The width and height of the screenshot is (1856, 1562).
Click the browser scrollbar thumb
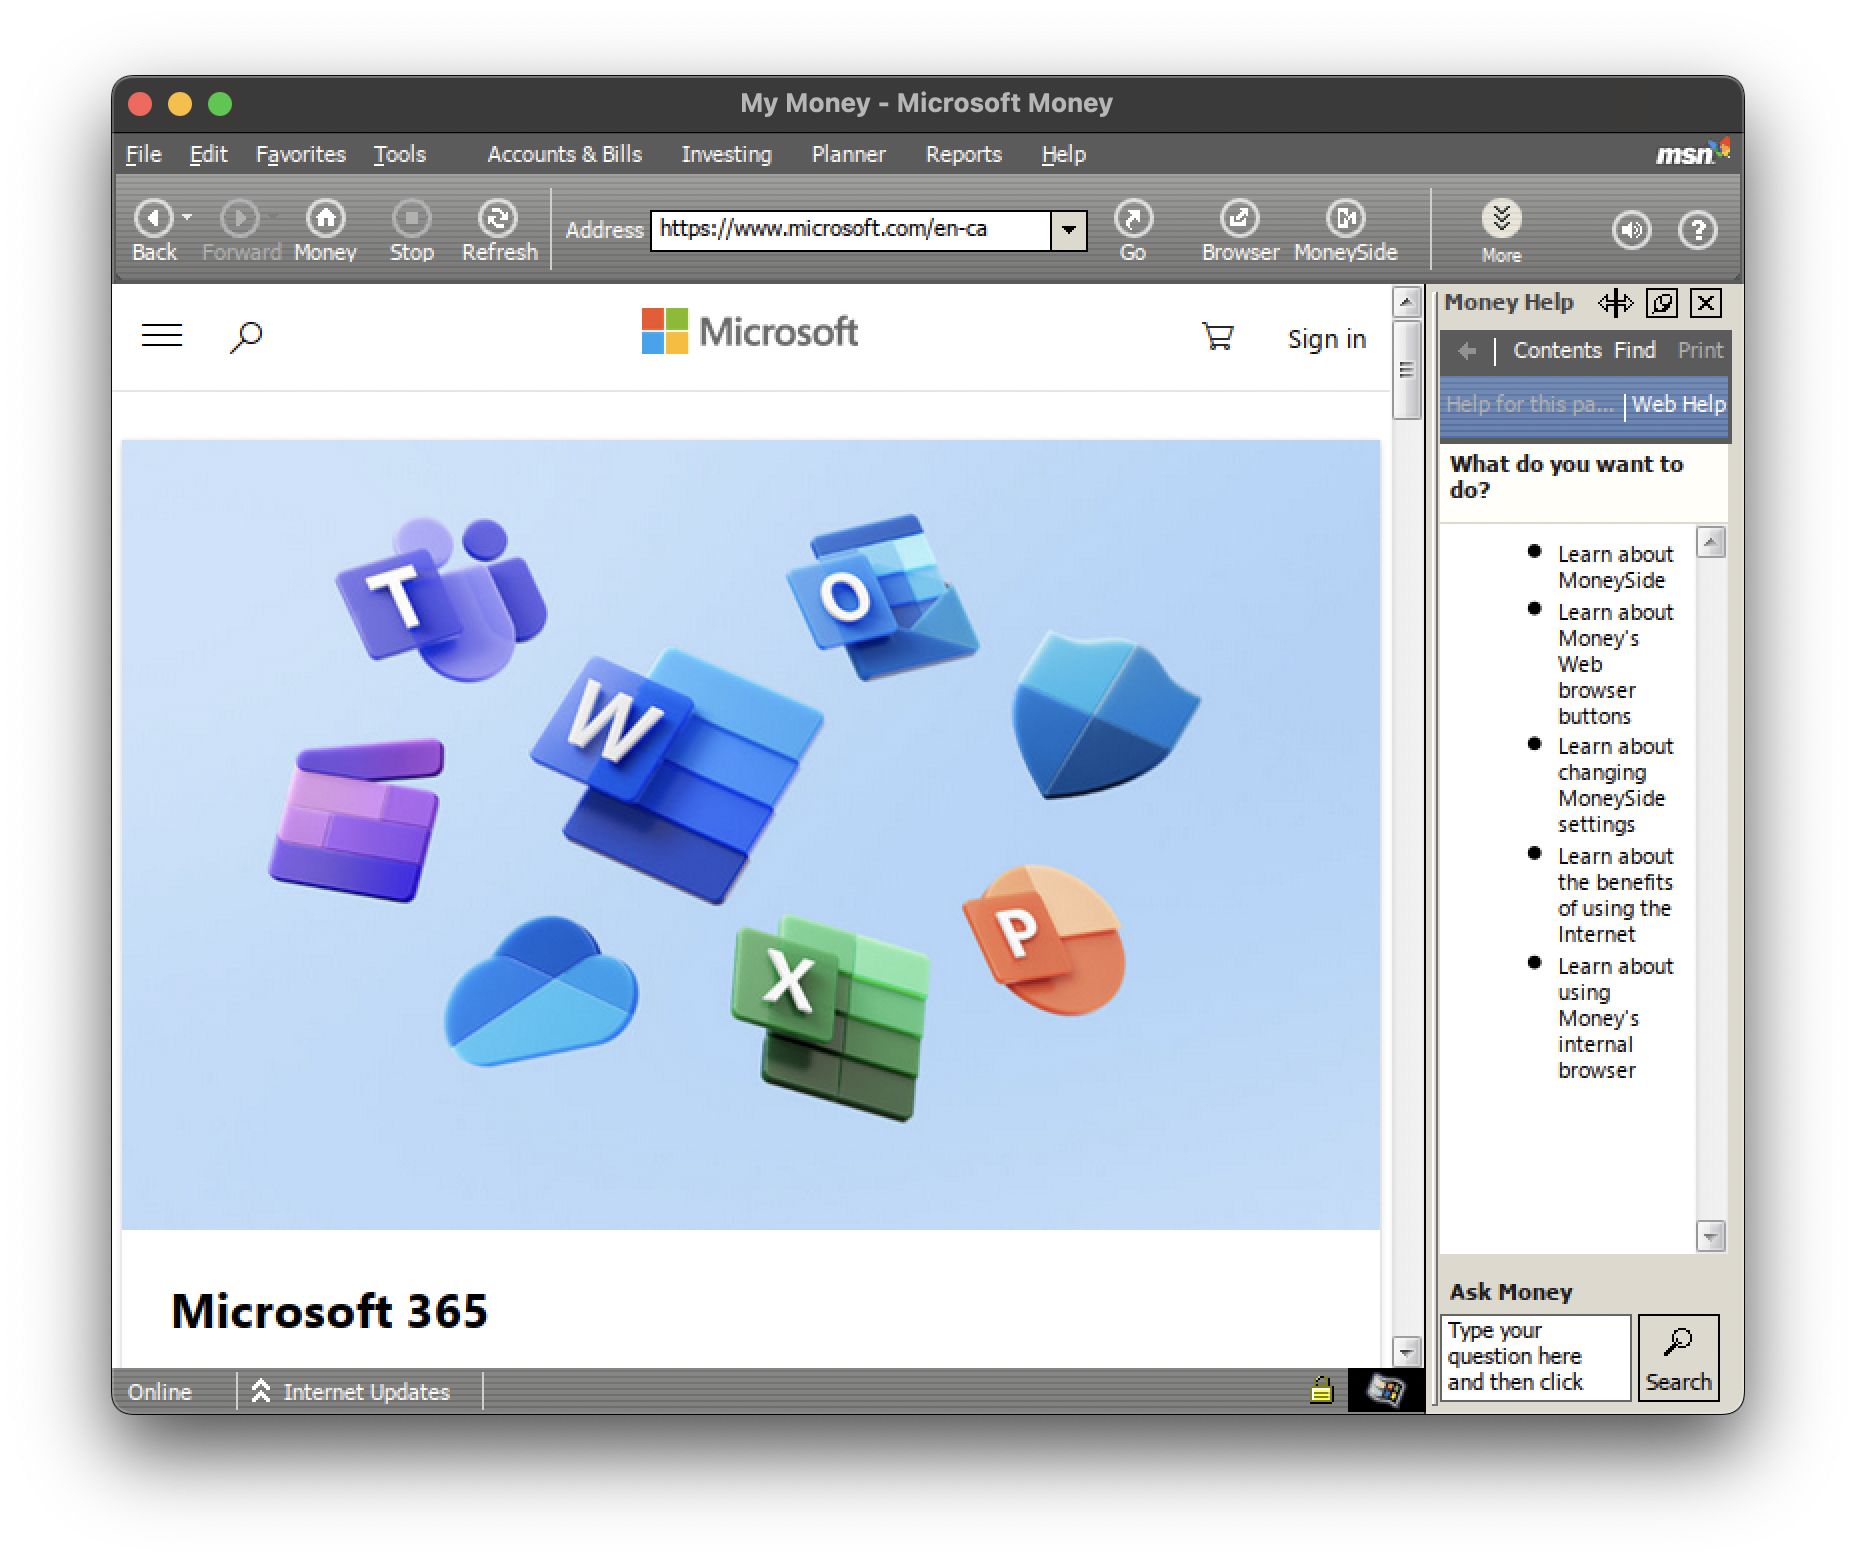tap(1406, 369)
